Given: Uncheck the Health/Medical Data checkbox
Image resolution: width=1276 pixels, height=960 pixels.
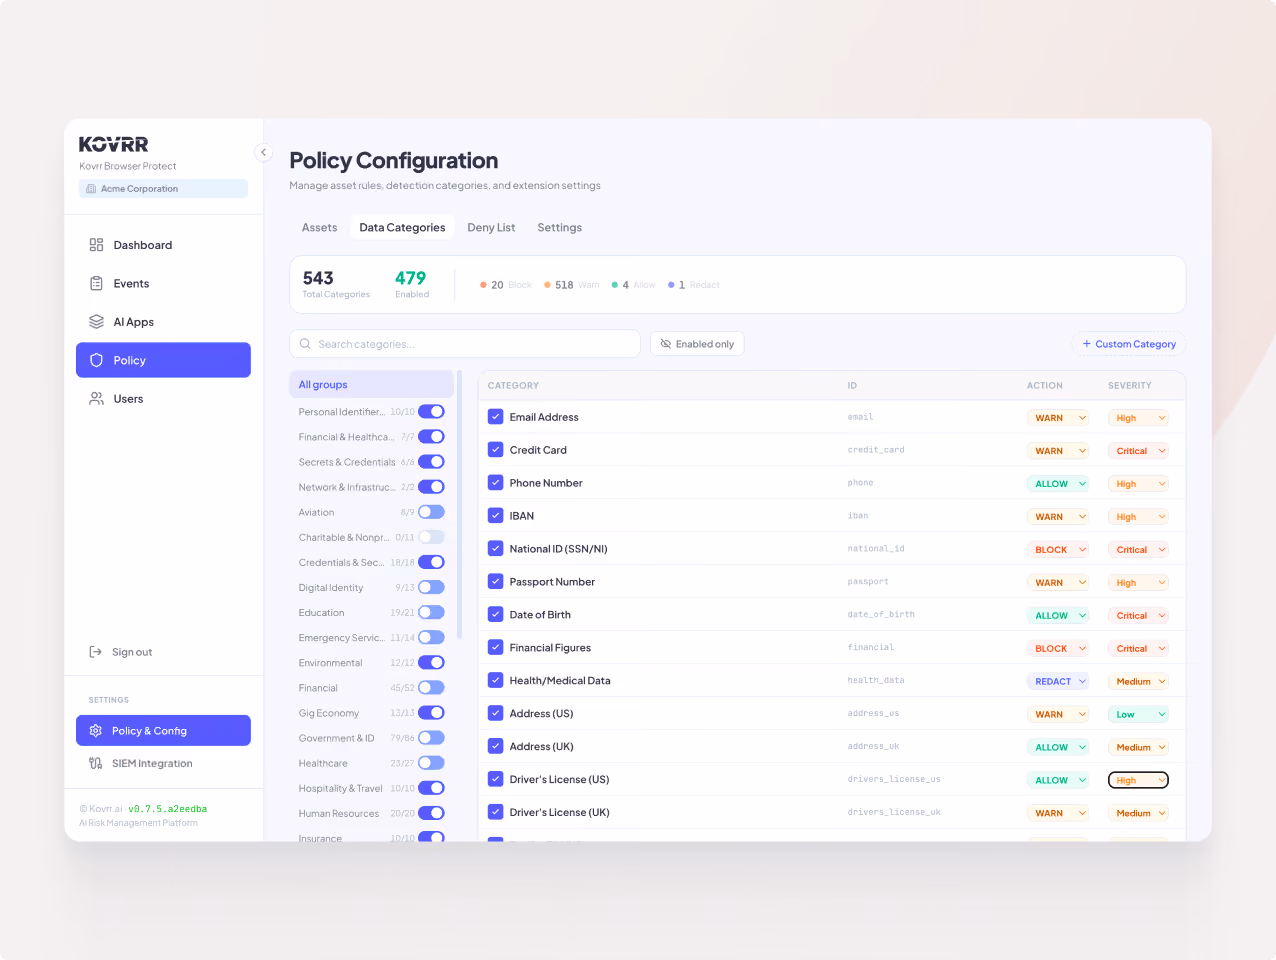Looking at the screenshot, I should 495,680.
